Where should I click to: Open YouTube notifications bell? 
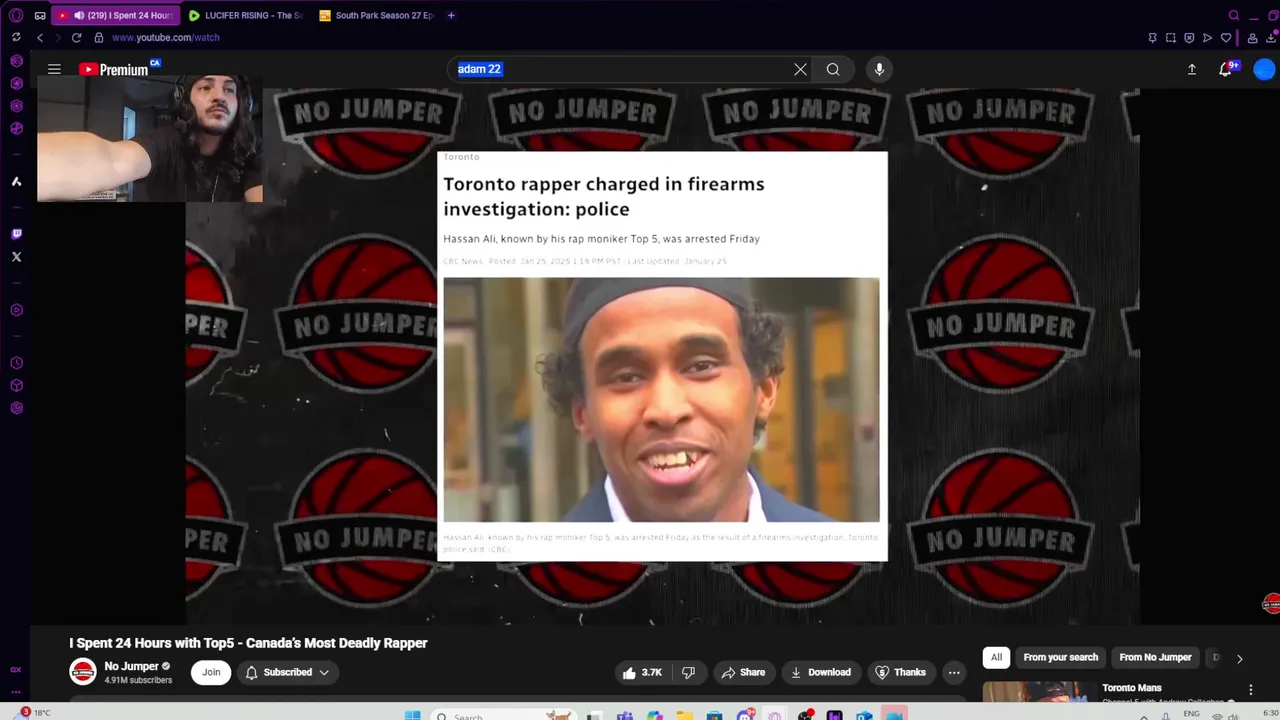(x=1226, y=69)
